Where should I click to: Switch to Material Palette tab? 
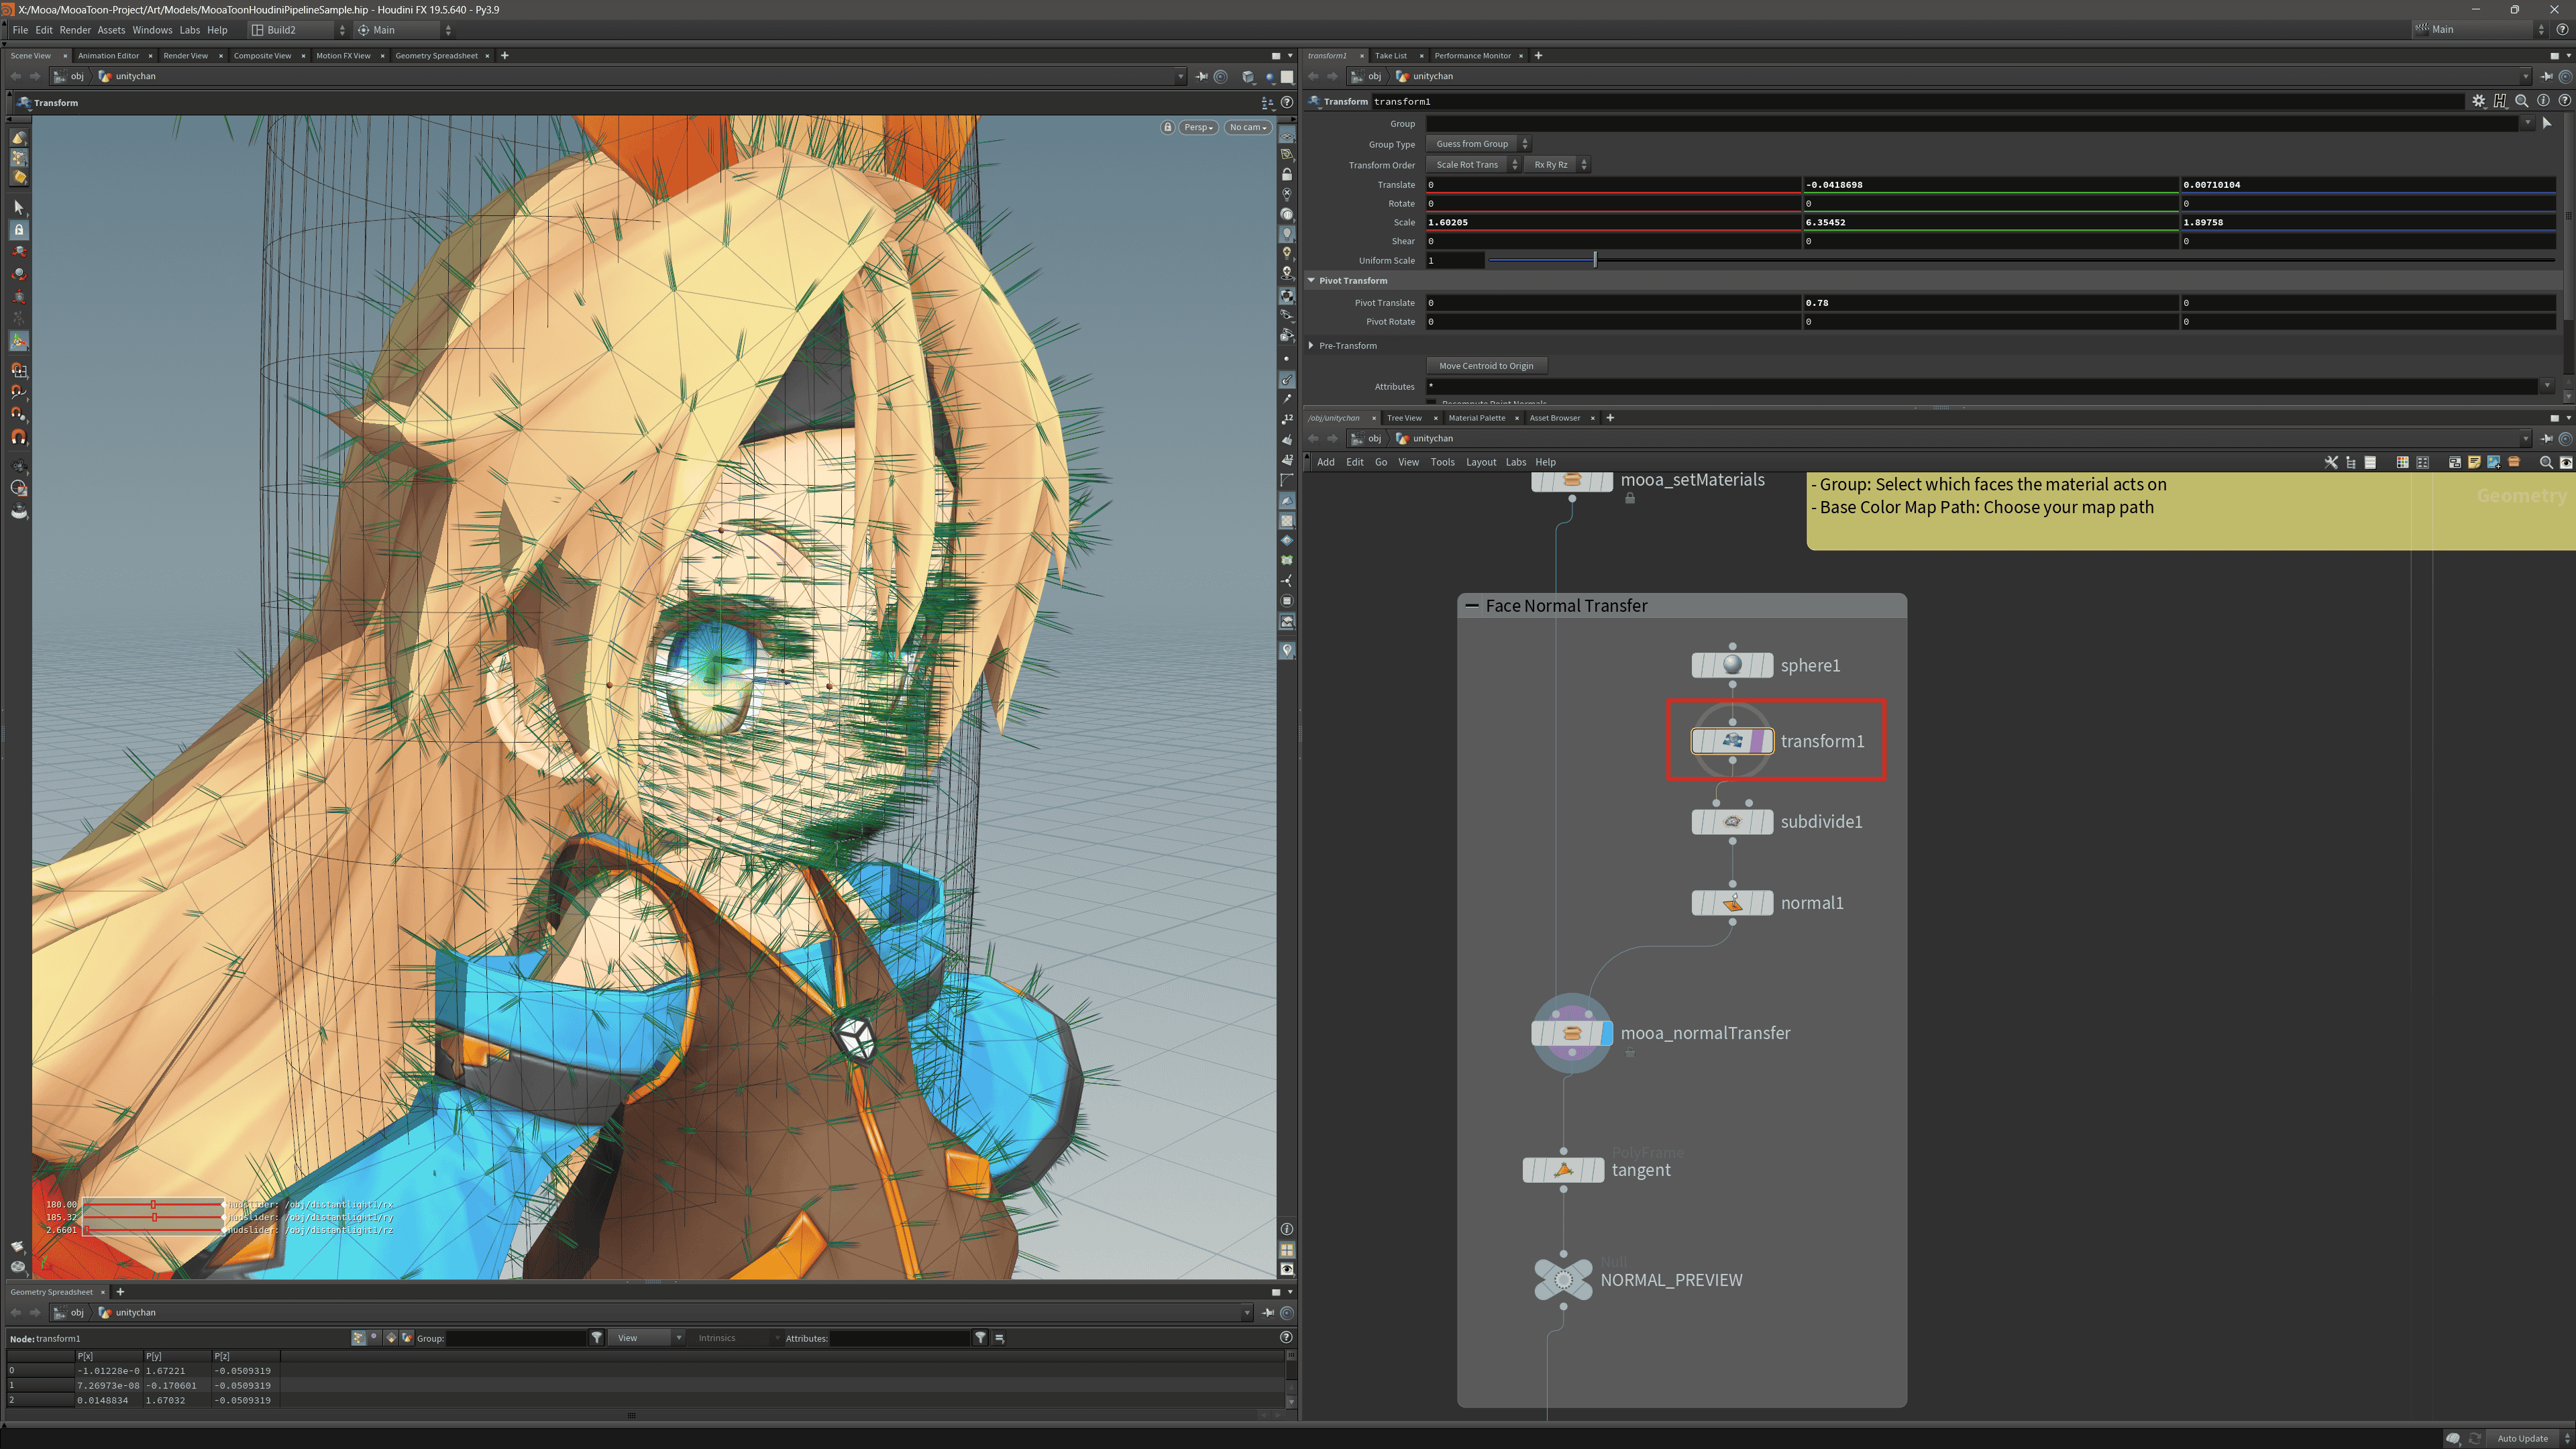click(x=1476, y=418)
